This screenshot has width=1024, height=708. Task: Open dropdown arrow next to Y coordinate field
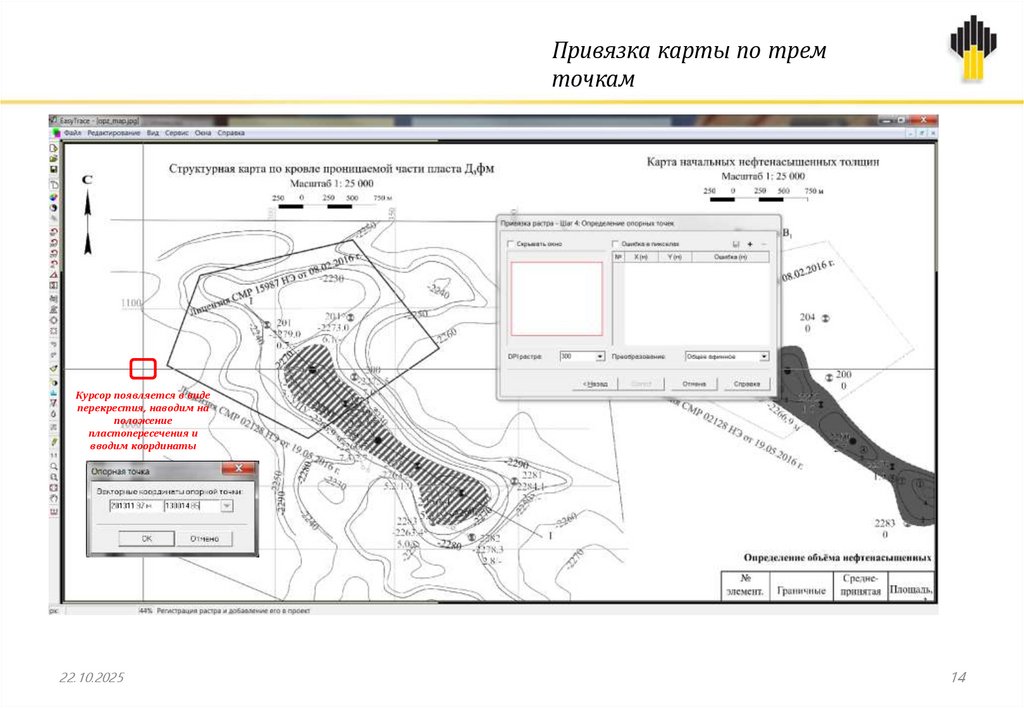point(226,506)
